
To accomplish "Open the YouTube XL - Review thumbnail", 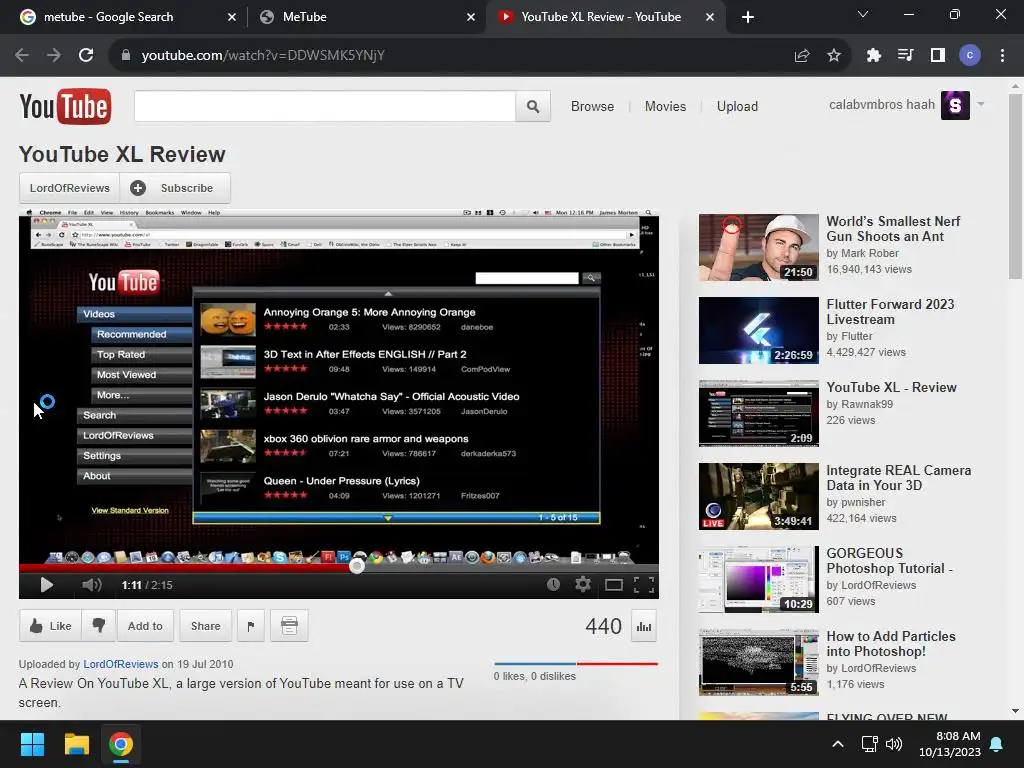I will (x=759, y=413).
